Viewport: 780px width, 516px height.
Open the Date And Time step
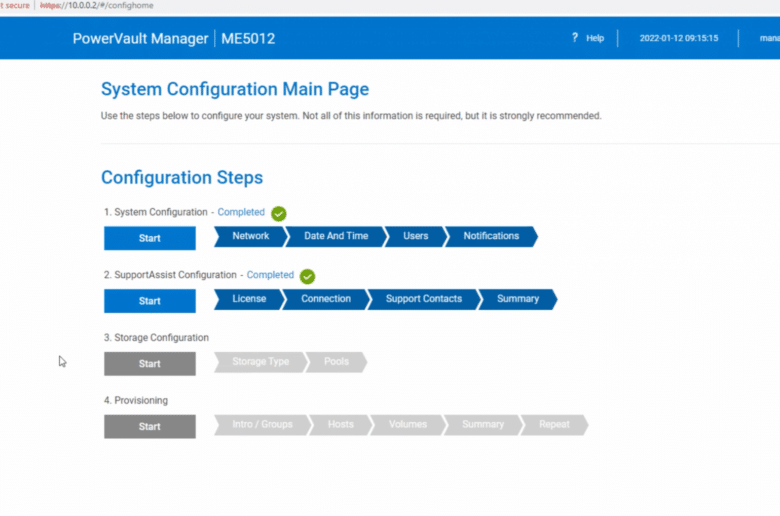336,236
